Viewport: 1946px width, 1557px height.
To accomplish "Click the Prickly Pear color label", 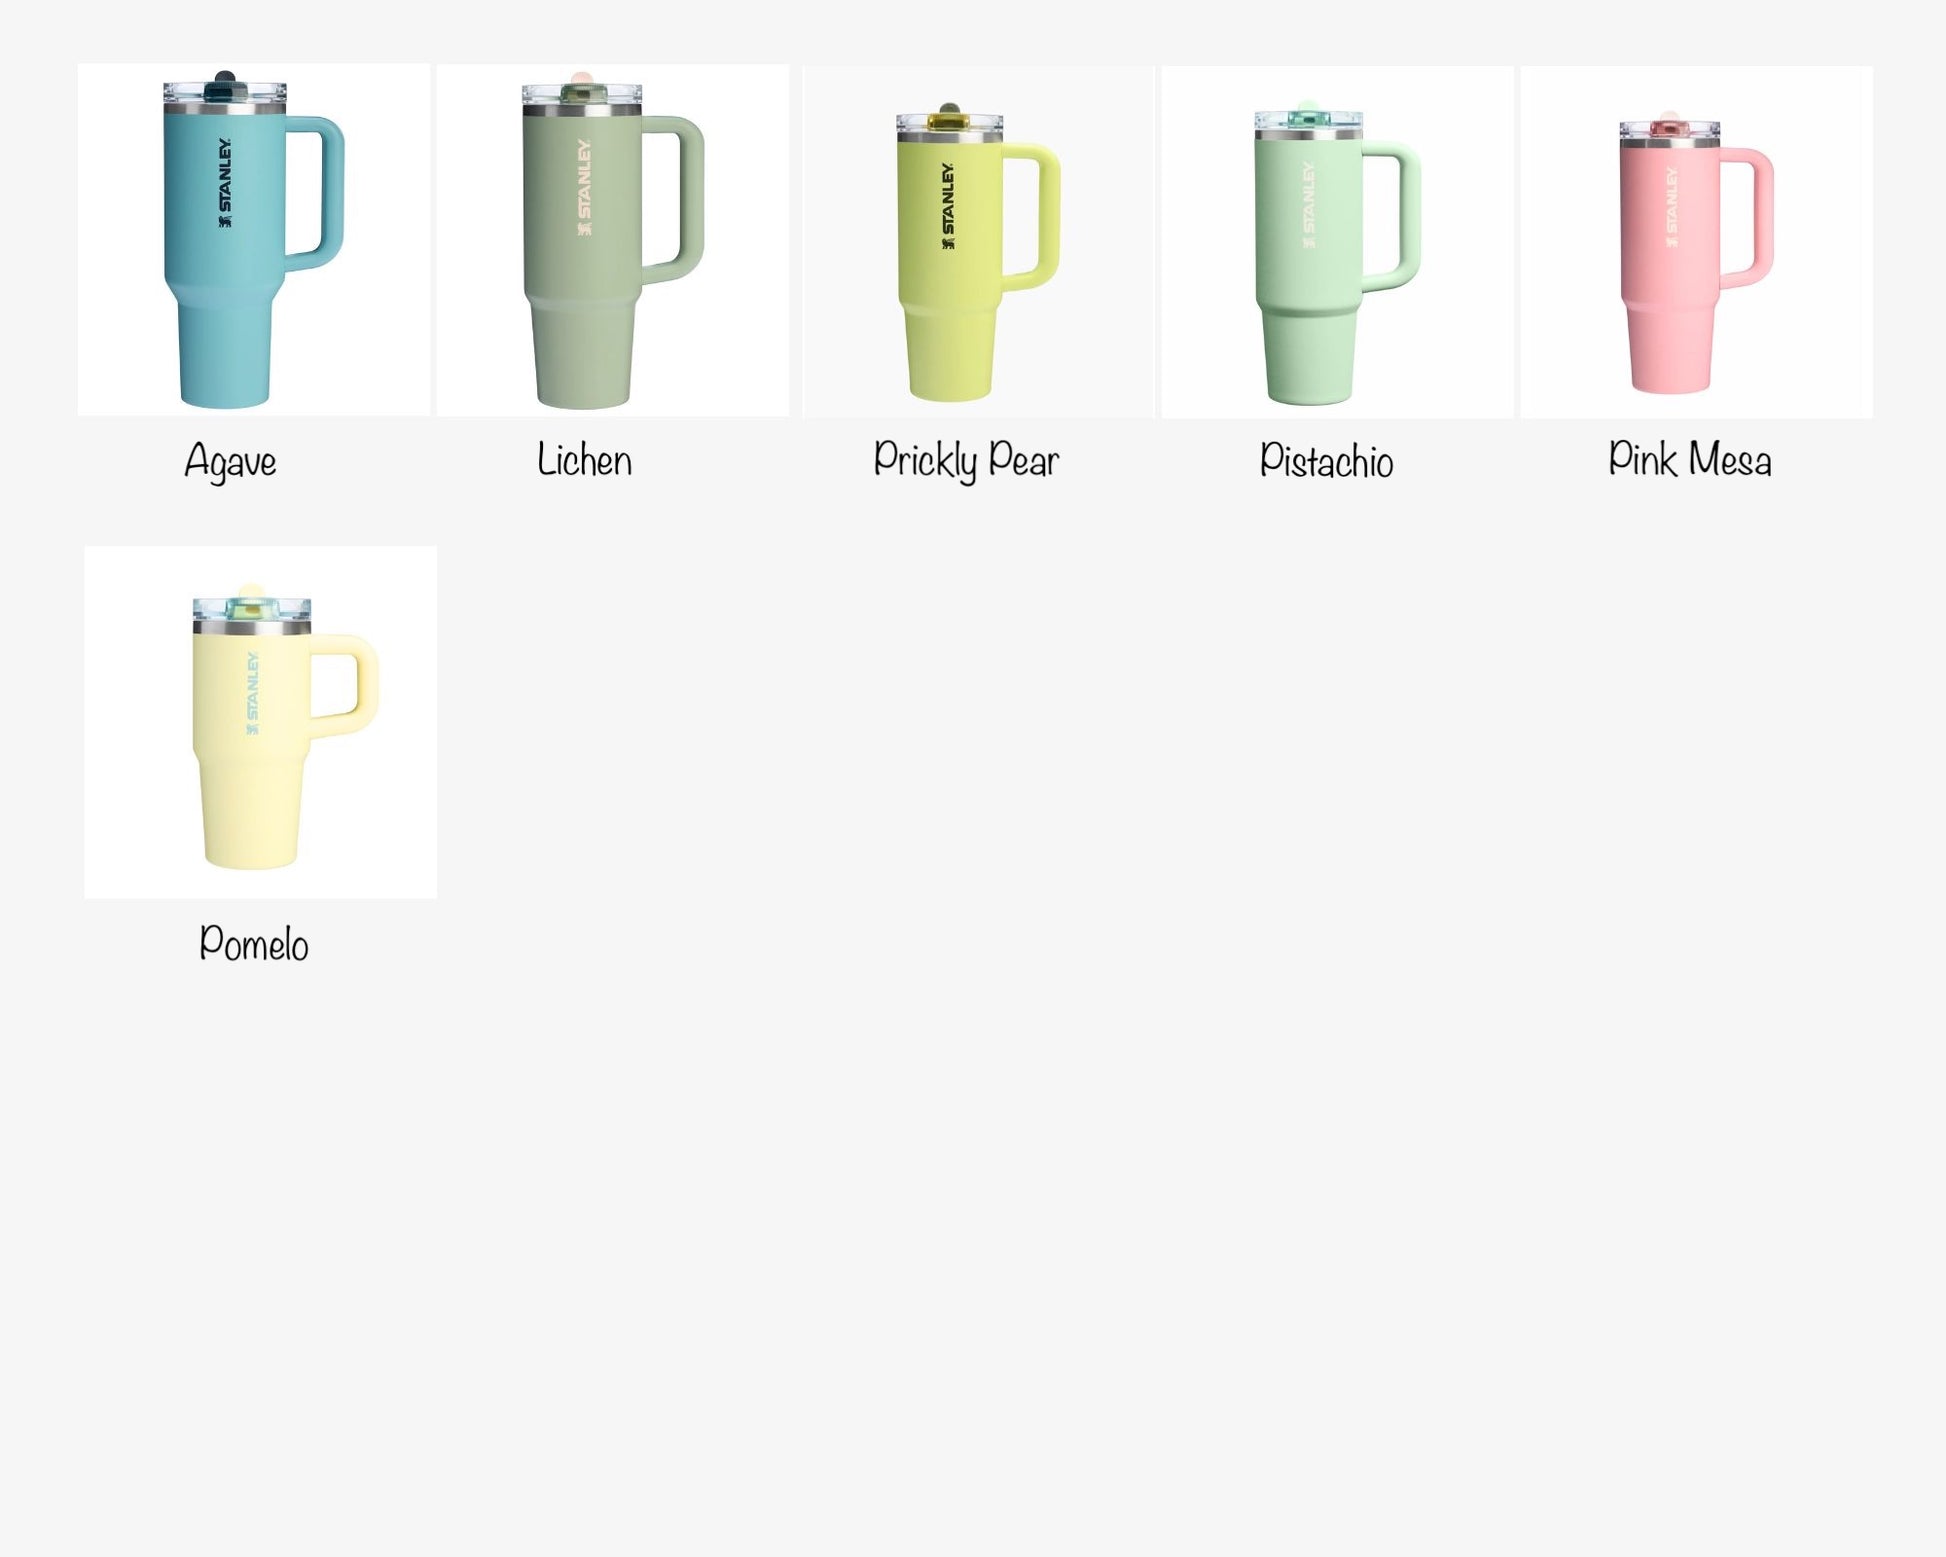I will point(966,461).
